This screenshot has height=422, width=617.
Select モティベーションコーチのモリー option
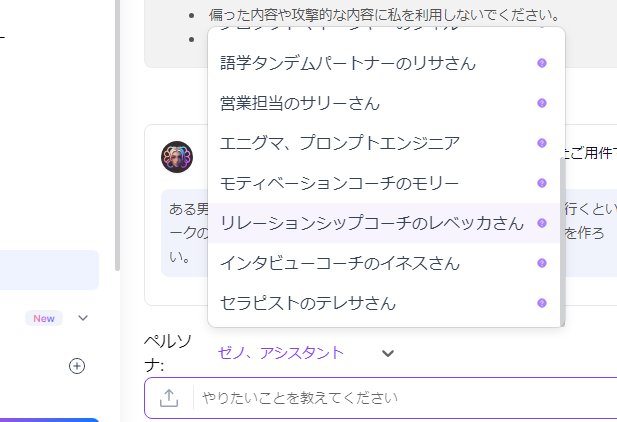pyautogui.click(x=340, y=183)
